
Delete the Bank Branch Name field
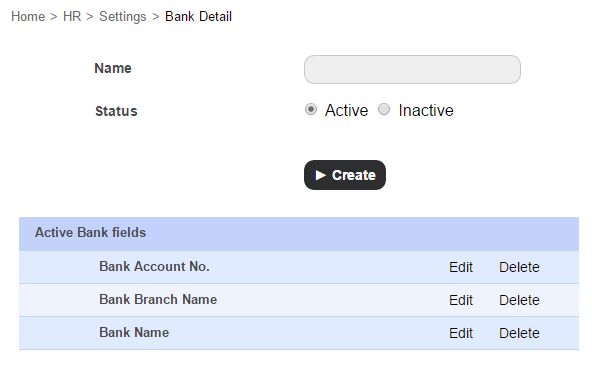tap(519, 300)
